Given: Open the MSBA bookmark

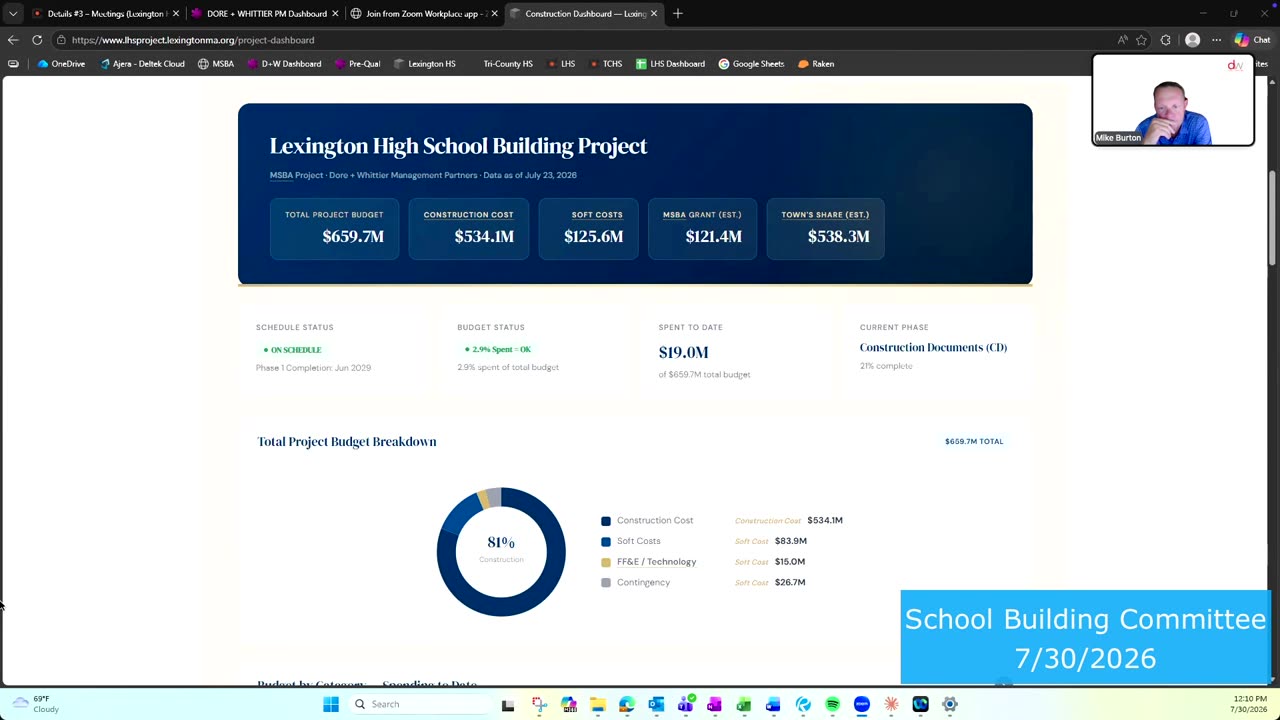Looking at the screenshot, I should [x=216, y=64].
